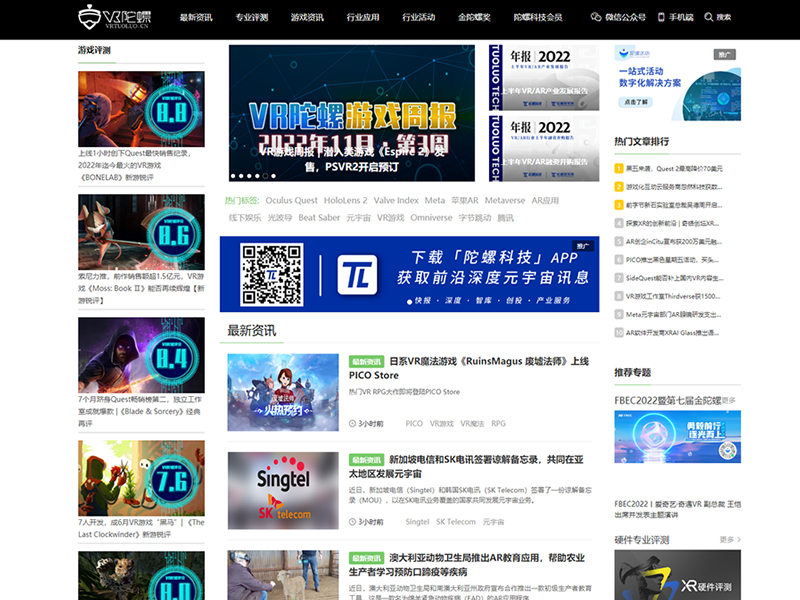Click the 手机端 phone icon
800x600 pixels.
point(661,17)
